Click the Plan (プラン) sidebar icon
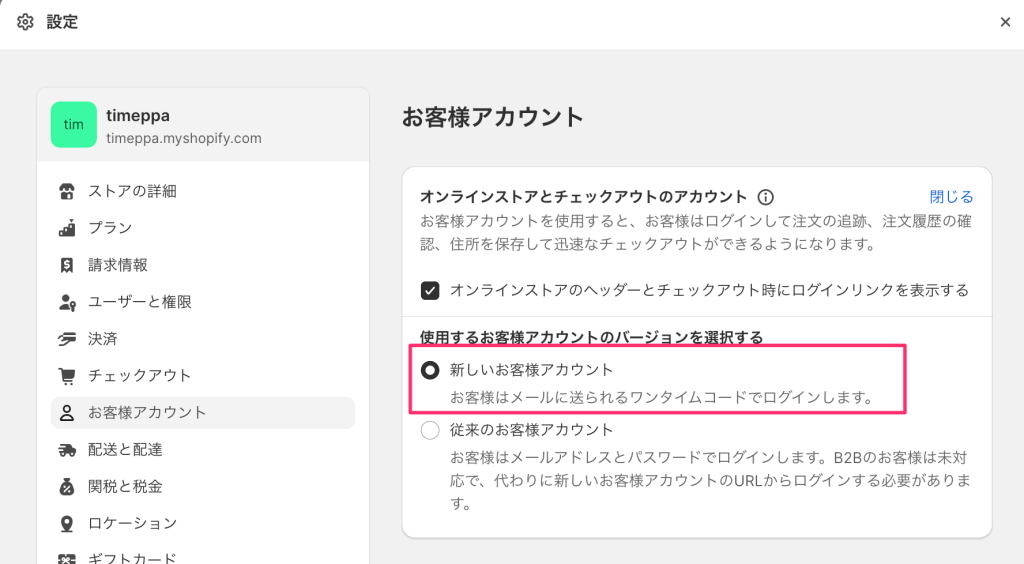This screenshot has width=1024, height=564. [67, 228]
